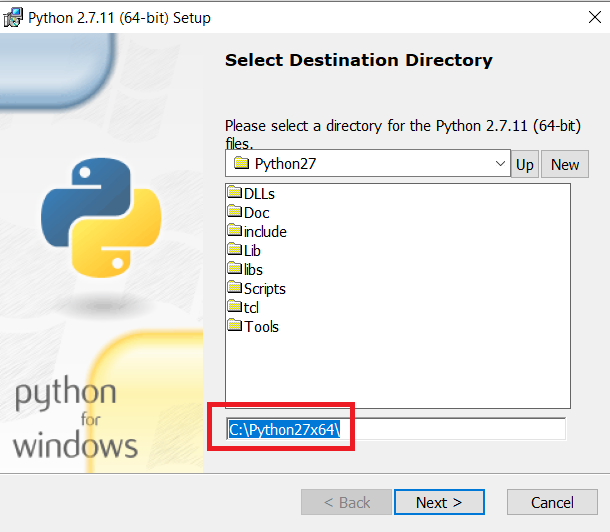The height and width of the screenshot is (532, 610).
Task: Select the DLLs folder name
Action: tap(259, 194)
